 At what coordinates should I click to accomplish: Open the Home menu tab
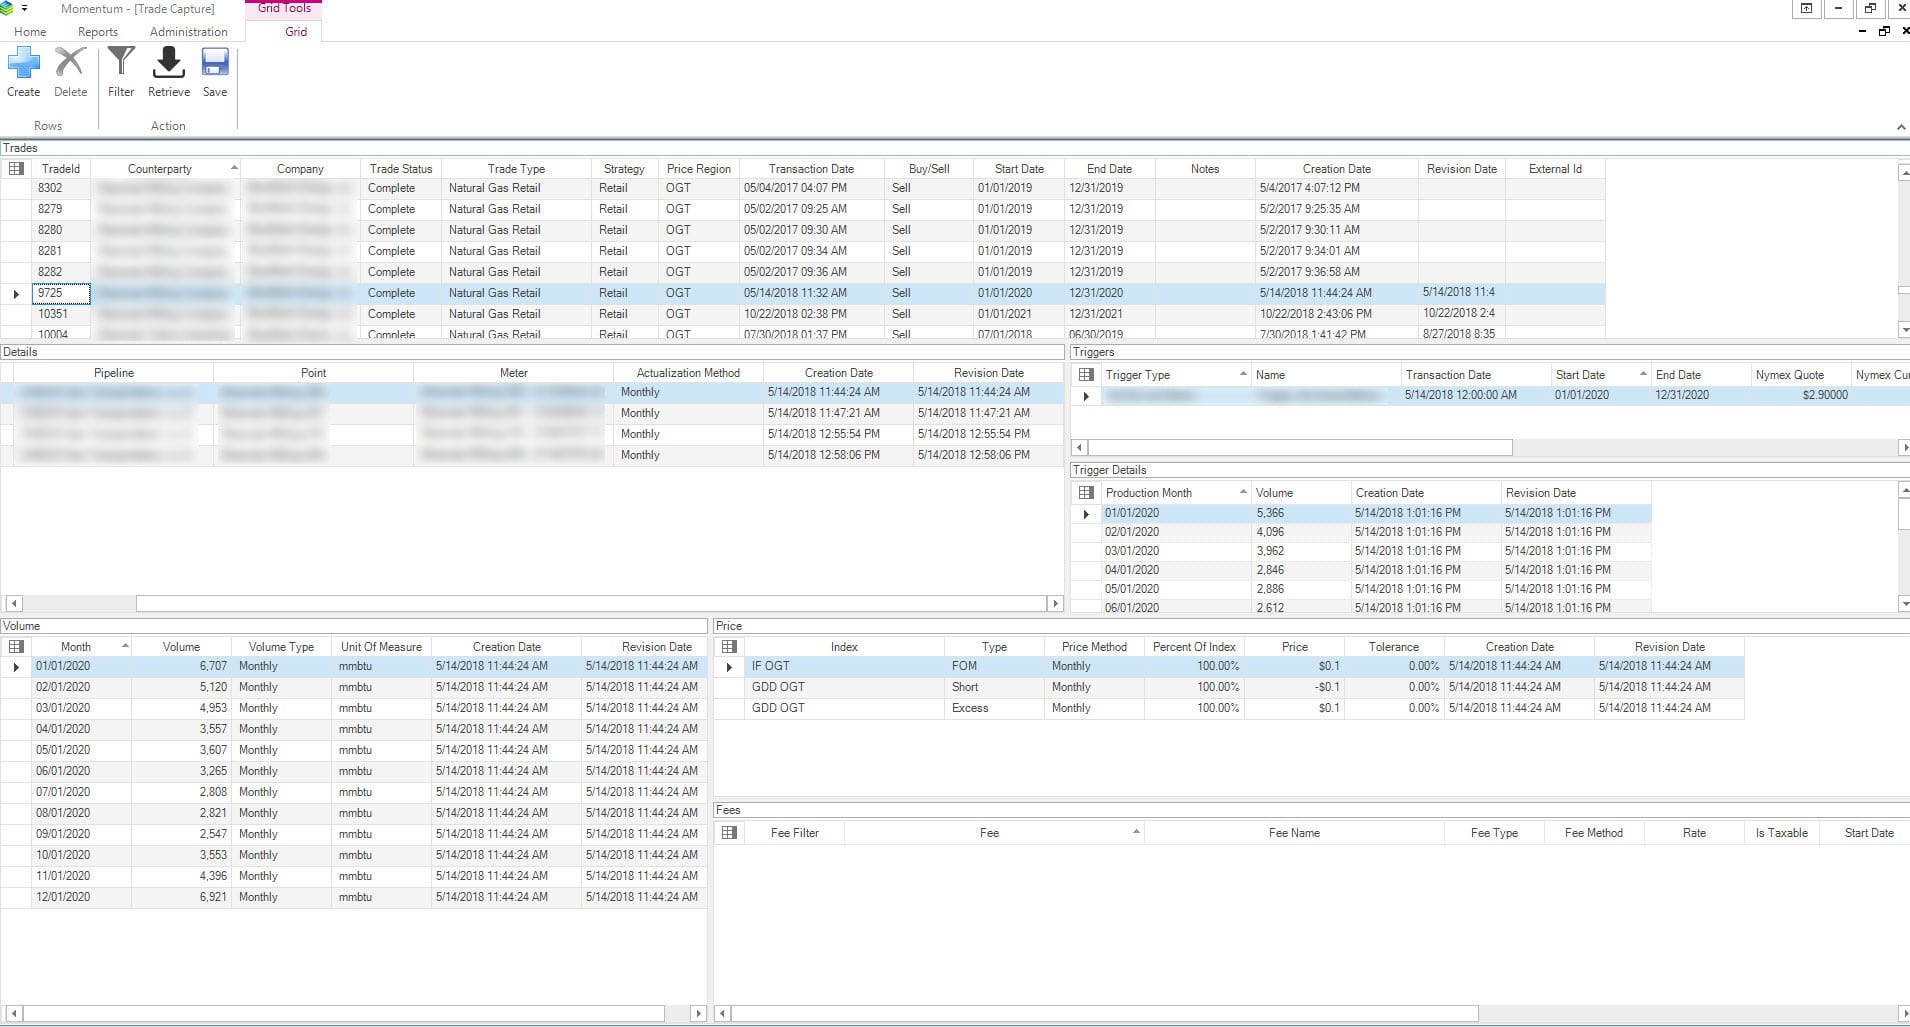pyautogui.click(x=30, y=32)
